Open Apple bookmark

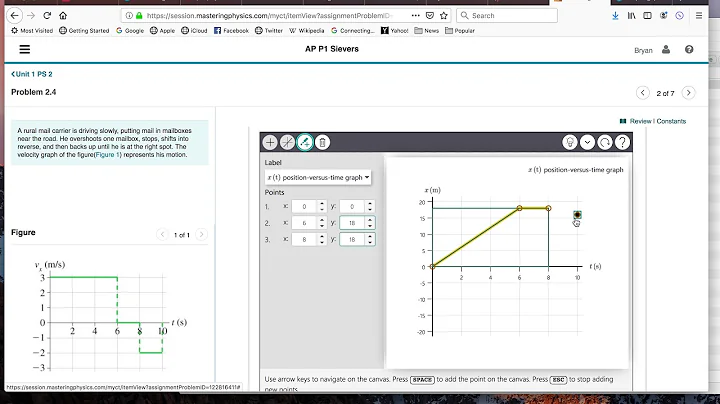point(163,31)
